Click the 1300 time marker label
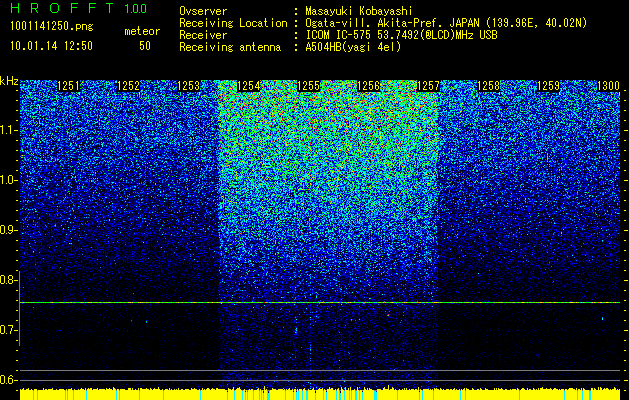The height and width of the screenshot is (400, 629). (x=609, y=86)
